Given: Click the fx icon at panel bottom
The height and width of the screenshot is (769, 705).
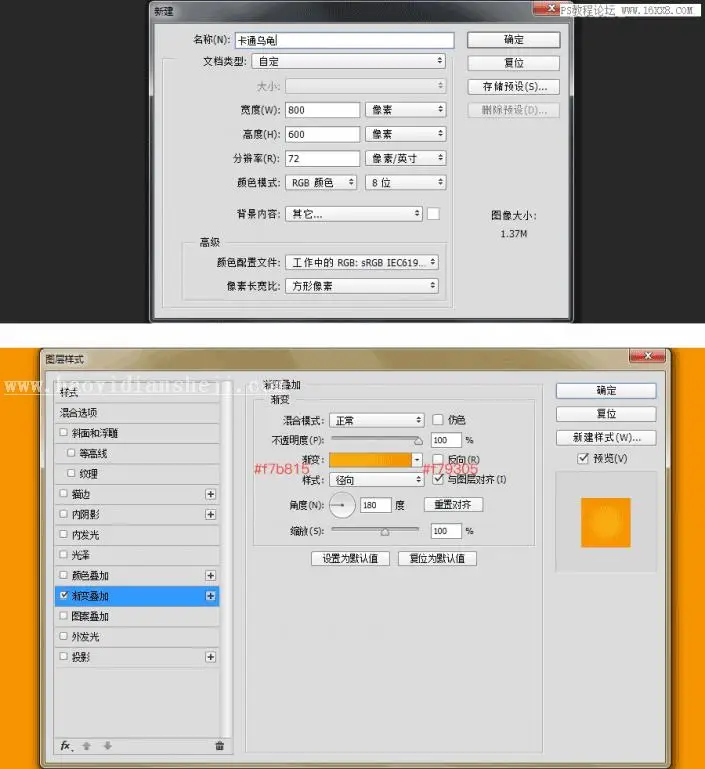Looking at the screenshot, I should click(66, 746).
